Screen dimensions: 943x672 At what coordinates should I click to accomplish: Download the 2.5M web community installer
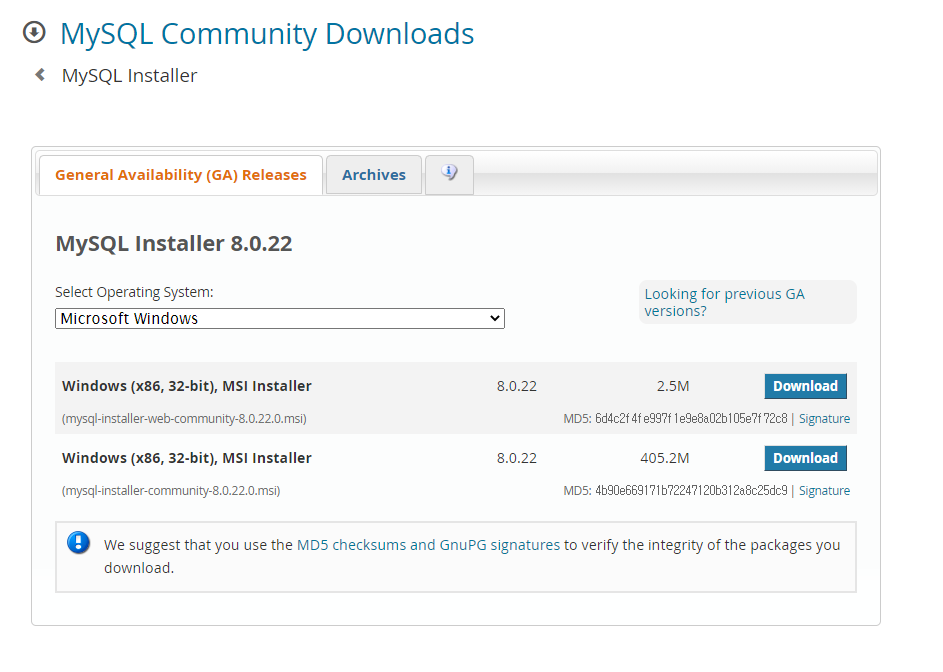pos(805,386)
